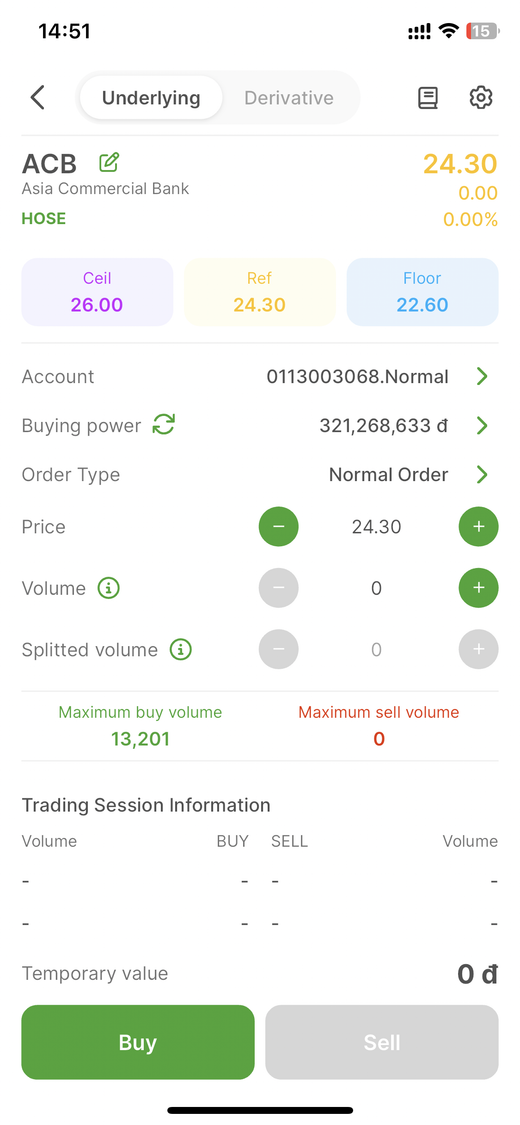The width and height of the screenshot is (520, 1125).
Task: Show Volume info icon
Action: coord(108,588)
